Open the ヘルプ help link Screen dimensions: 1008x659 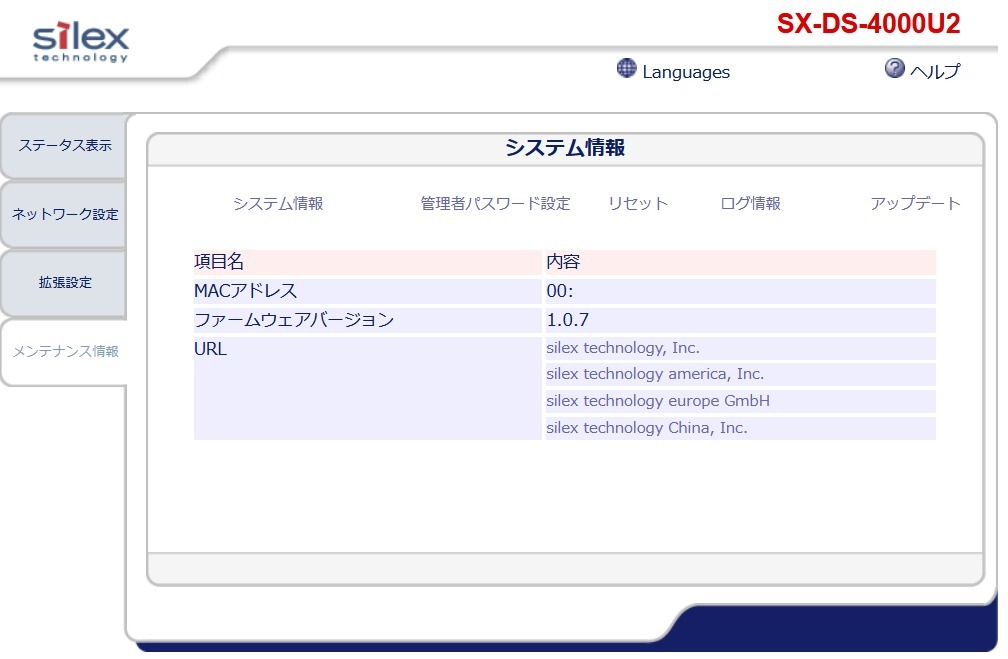pos(935,71)
